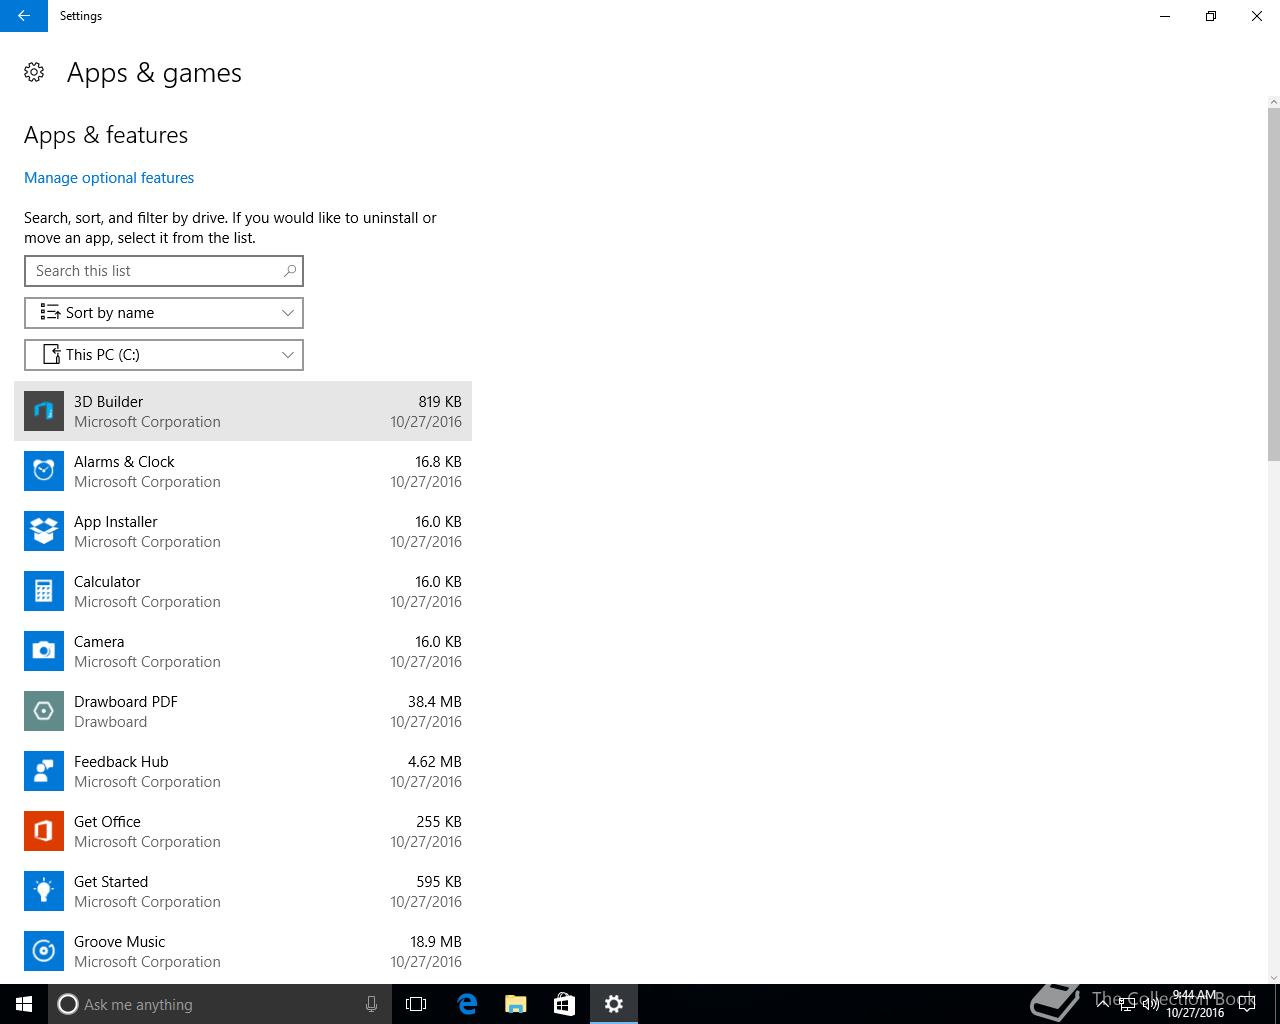Click the settings gear beside Apps & games
Viewport: 1280px width, 1024px height.
(x=34, y=72)
